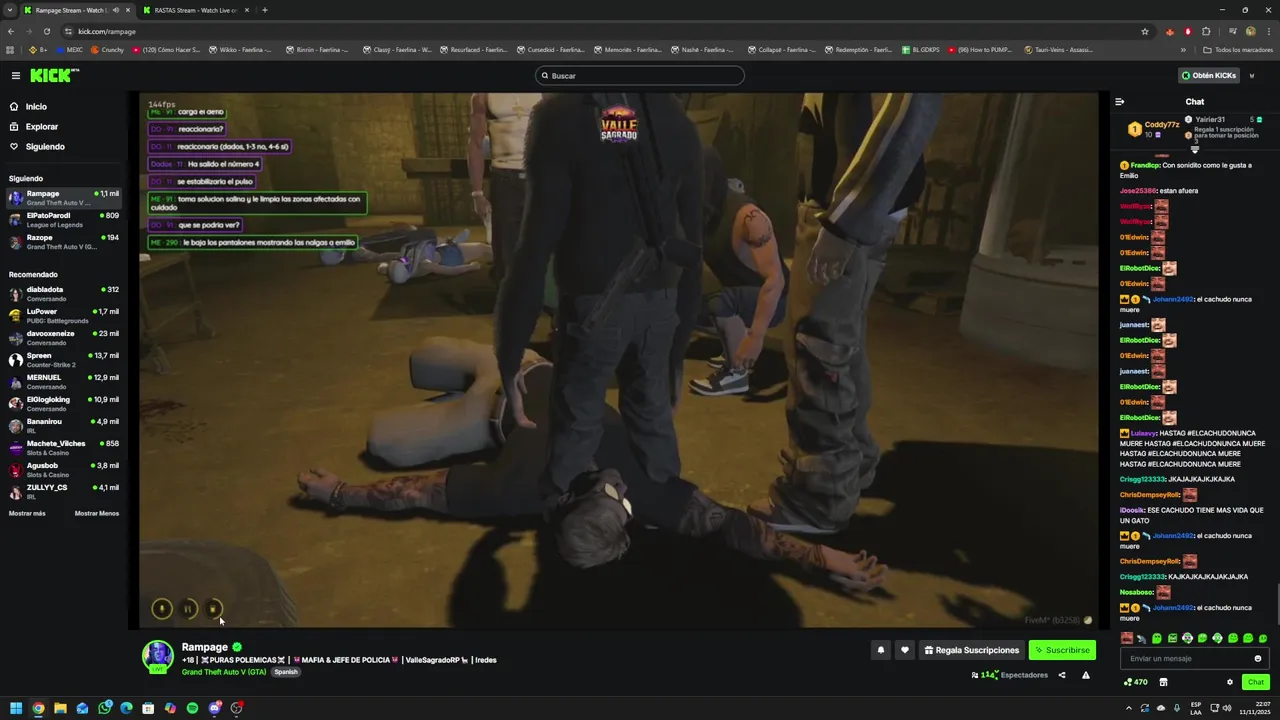This screenshot has height=720, width=1280.
Task: Open recommended channel Spreen
Action: (x=64, y=360)
